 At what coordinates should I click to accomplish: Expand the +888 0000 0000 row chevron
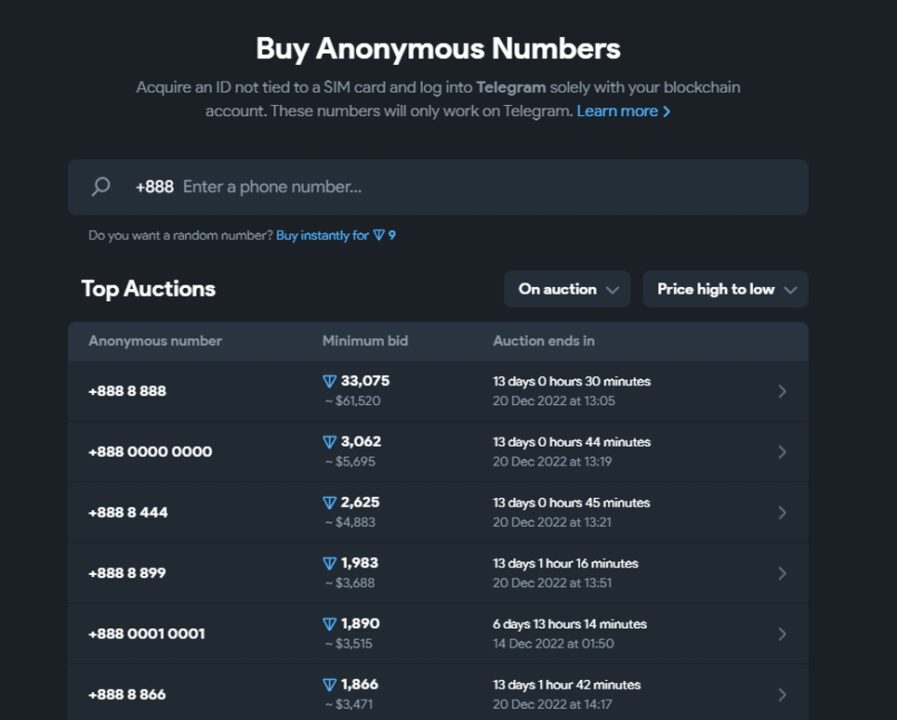pos(781,451)
